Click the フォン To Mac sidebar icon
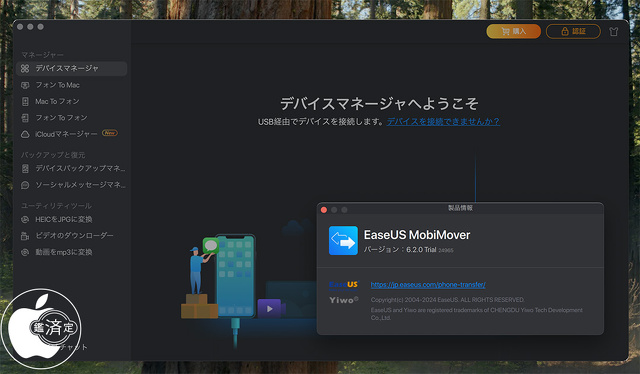The image size is (640, 374). pos(25,85)
